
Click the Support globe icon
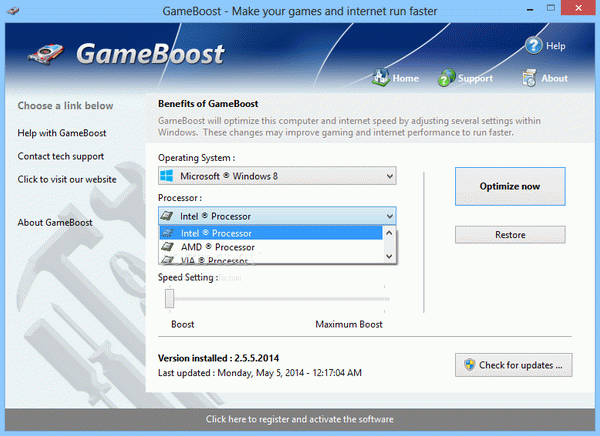pyautogui.click(x=446, y=78)
